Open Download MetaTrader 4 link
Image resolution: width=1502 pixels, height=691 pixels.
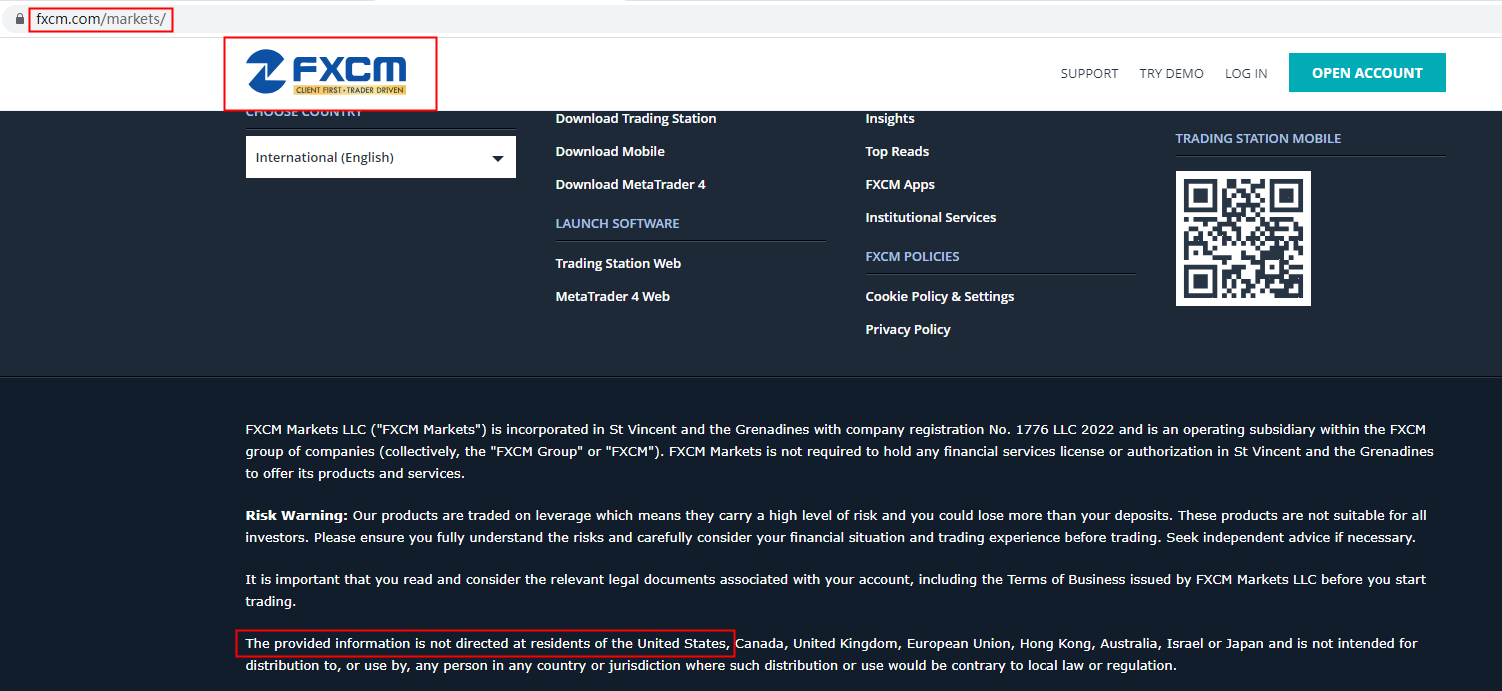[630, 184]
